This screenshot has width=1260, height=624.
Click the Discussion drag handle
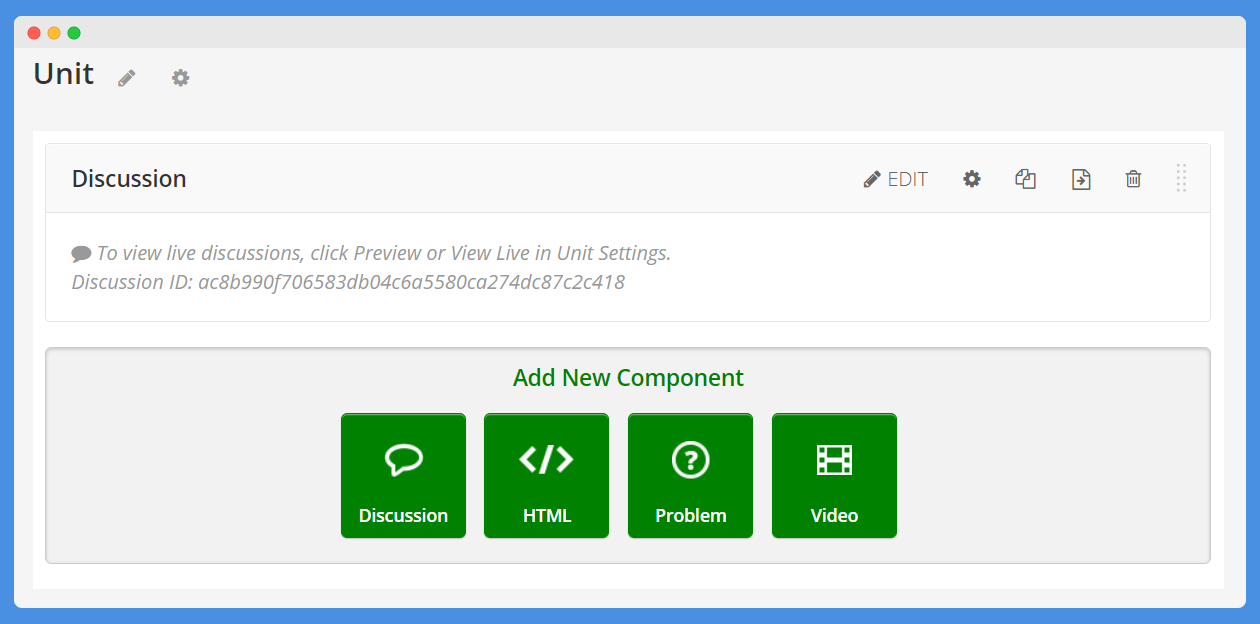coord(1181,178)
